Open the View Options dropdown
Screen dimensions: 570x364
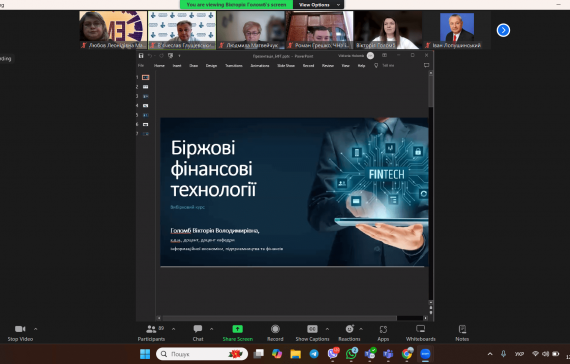pyautogui.click(x=319, y=5)
